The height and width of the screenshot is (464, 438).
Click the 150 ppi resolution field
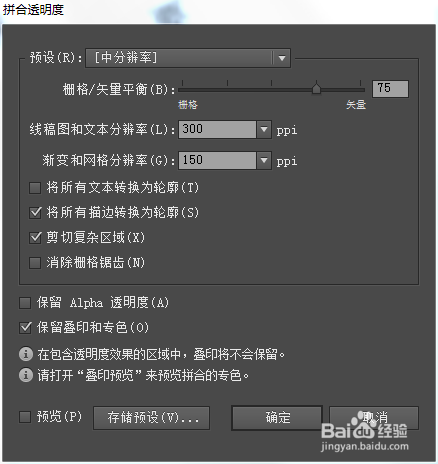tap(217, 161)
